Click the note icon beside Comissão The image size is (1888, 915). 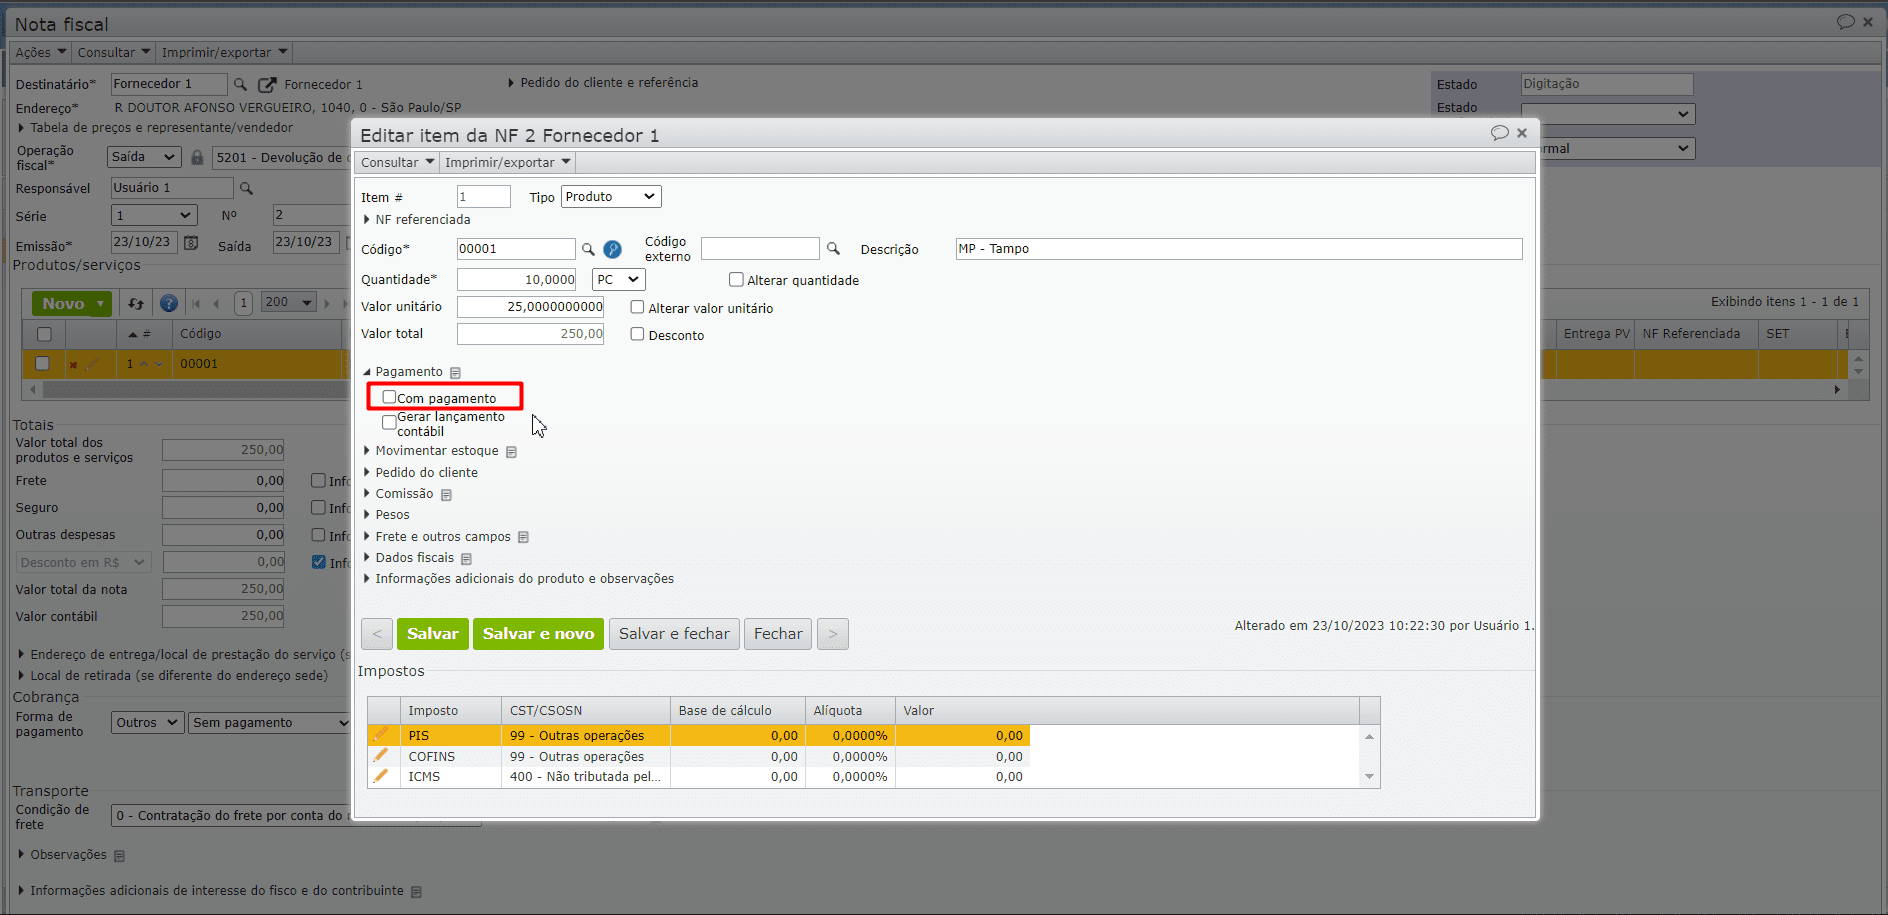446,495
